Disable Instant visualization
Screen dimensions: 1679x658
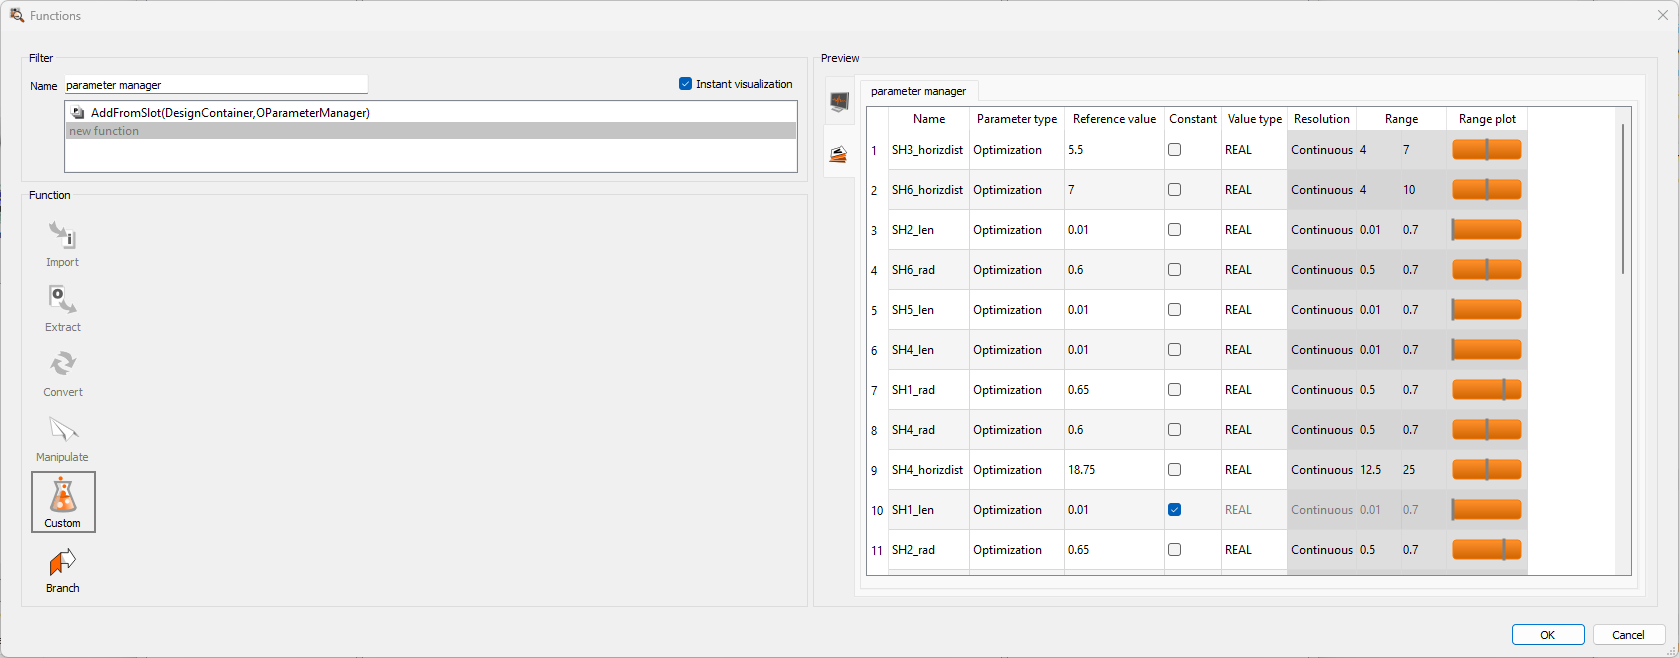pos(685,84)
